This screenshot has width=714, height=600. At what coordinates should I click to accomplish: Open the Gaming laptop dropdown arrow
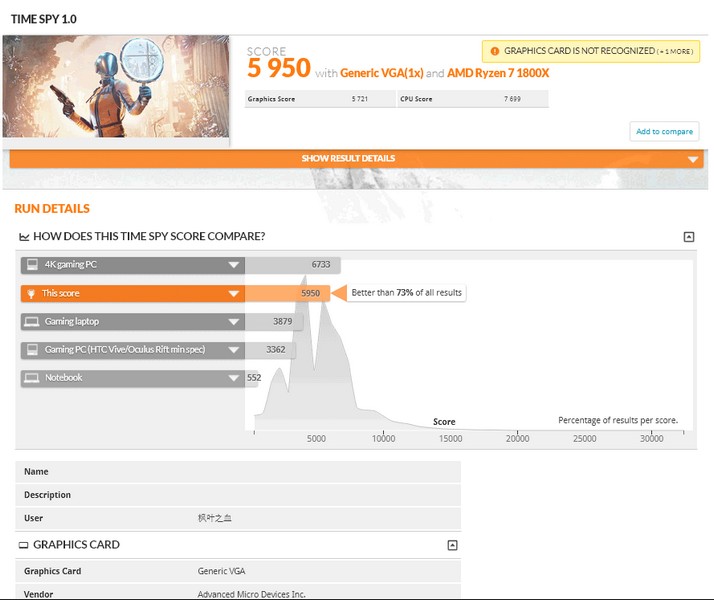point(234,322)
